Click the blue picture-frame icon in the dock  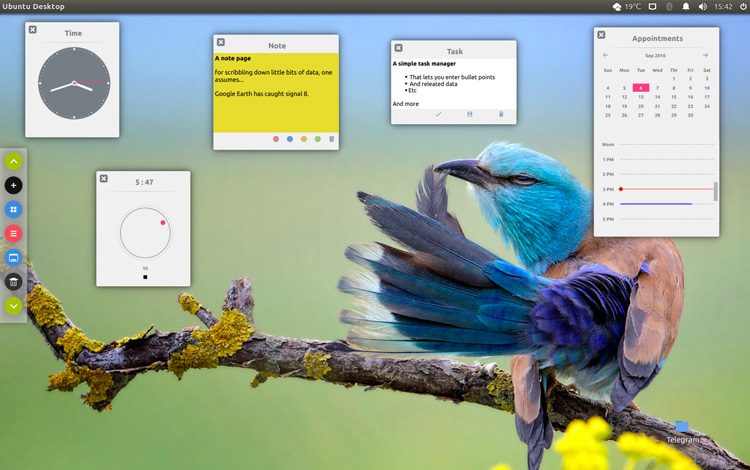pos(13,258)
